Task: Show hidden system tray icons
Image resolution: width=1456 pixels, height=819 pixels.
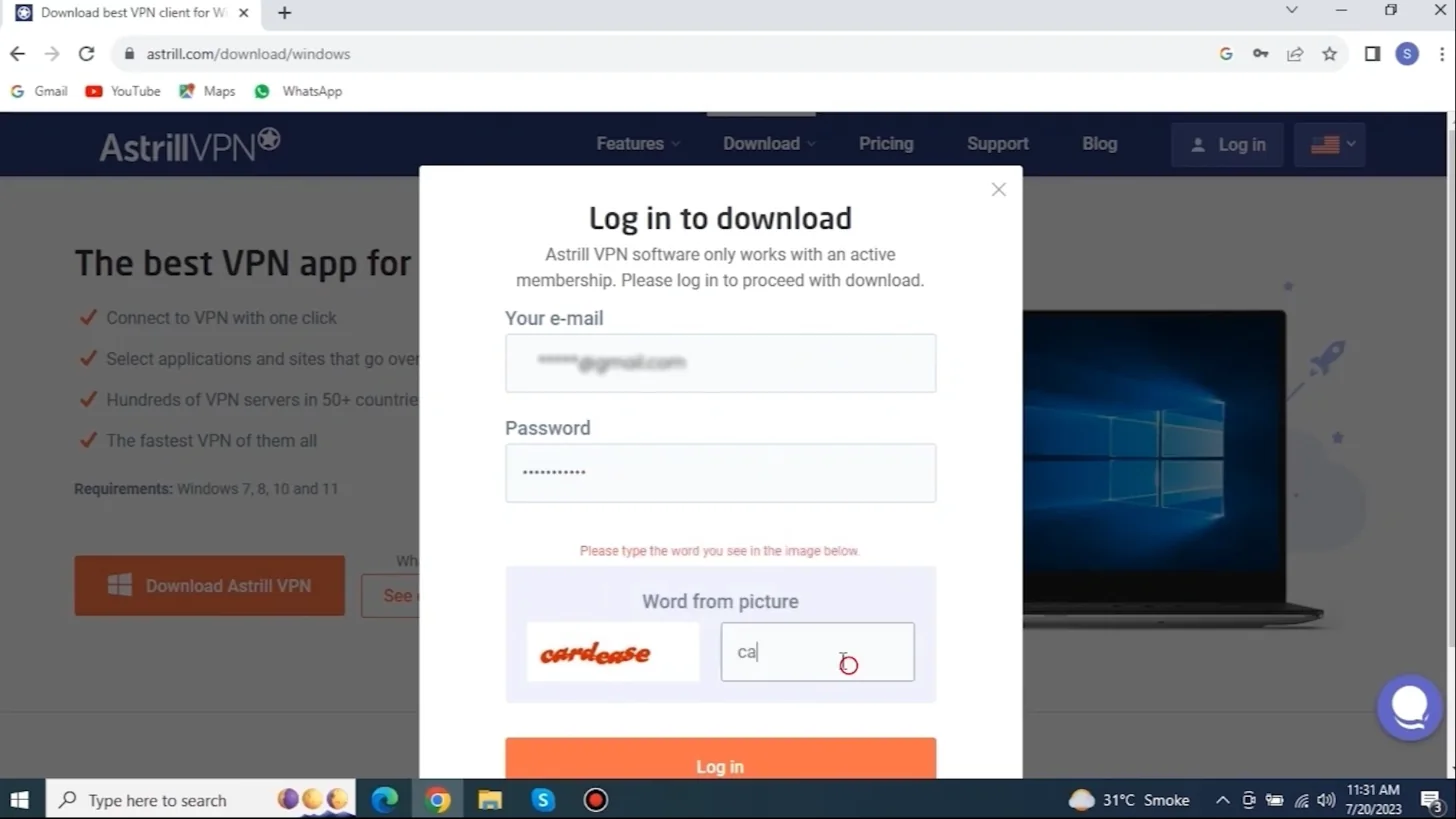Action: click(1222, 800)
